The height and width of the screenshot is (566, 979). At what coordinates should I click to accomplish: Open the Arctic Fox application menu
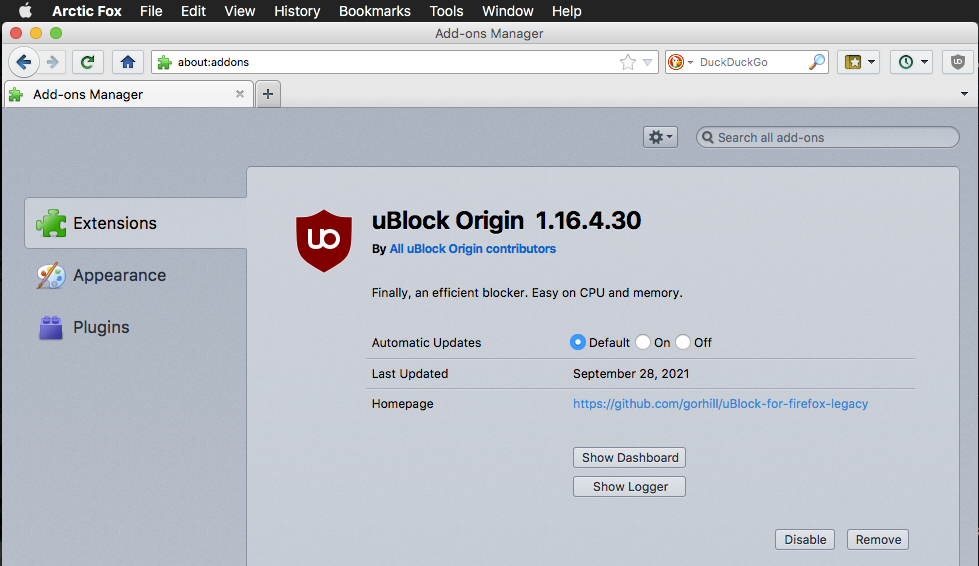coord(87,11)
